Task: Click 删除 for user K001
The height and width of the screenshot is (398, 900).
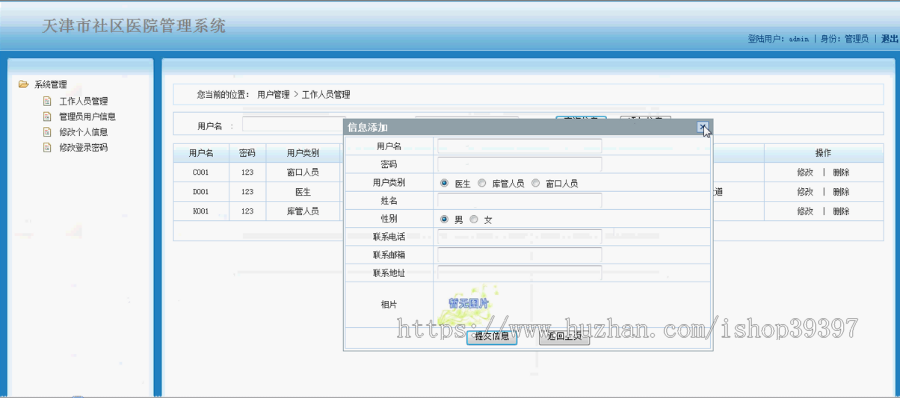Action: click(x=841, y=211)
